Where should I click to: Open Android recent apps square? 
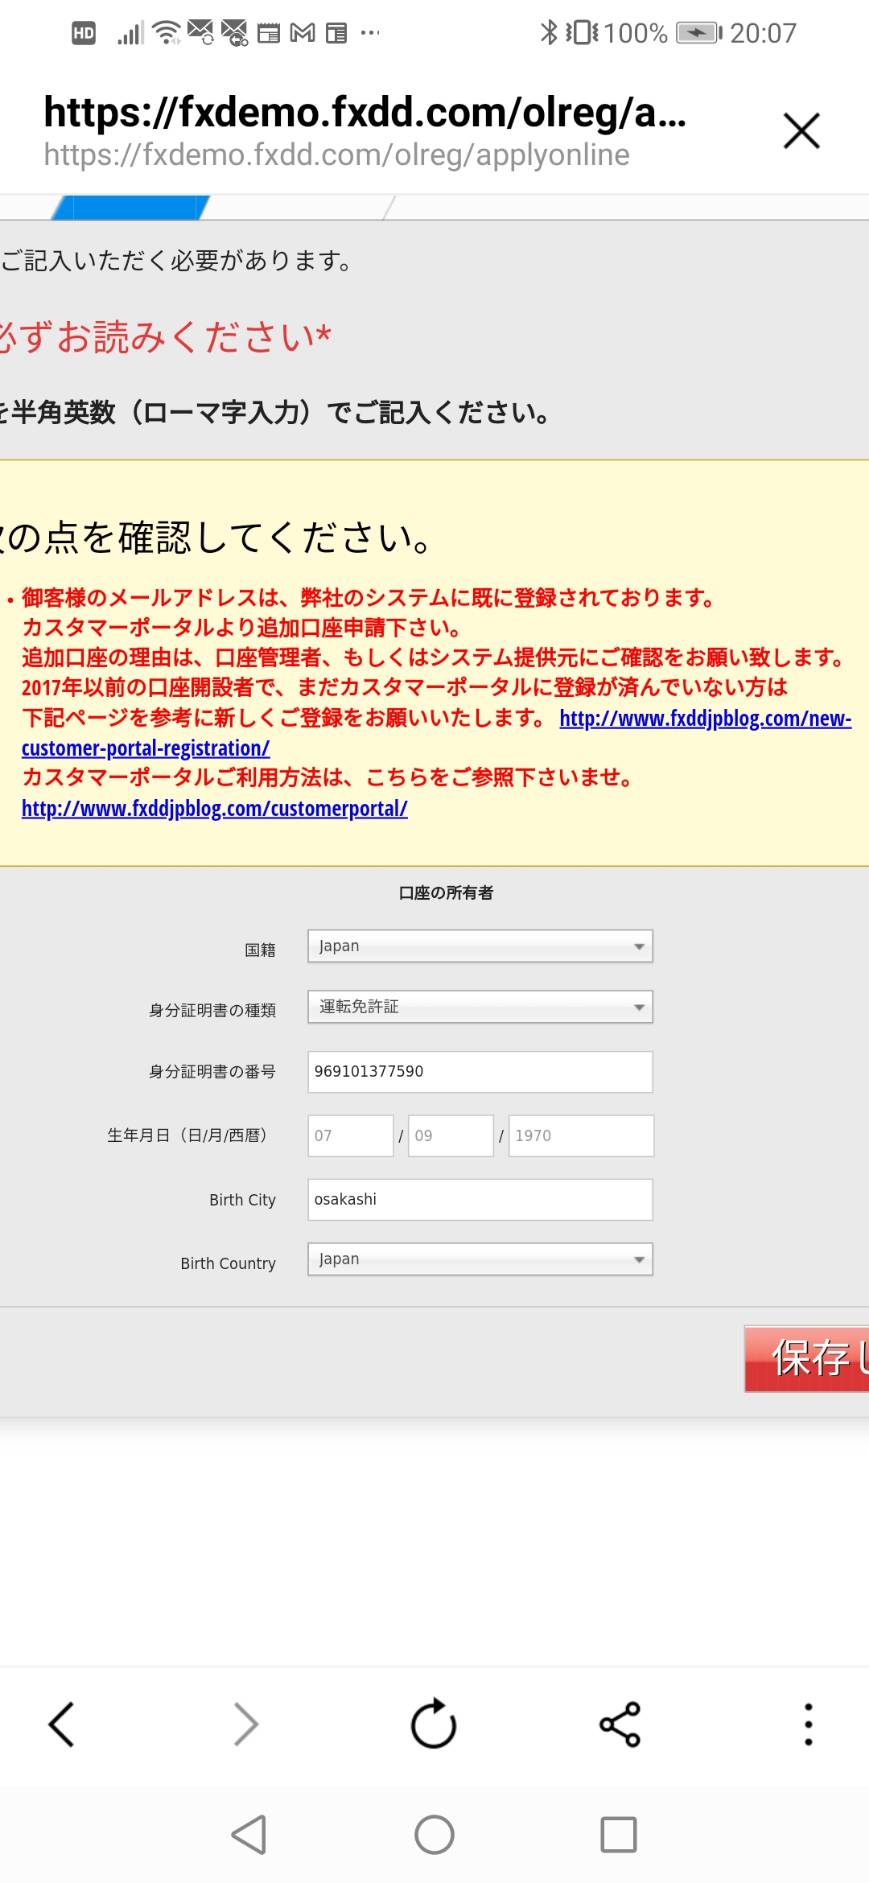(x=618, y=1835)
